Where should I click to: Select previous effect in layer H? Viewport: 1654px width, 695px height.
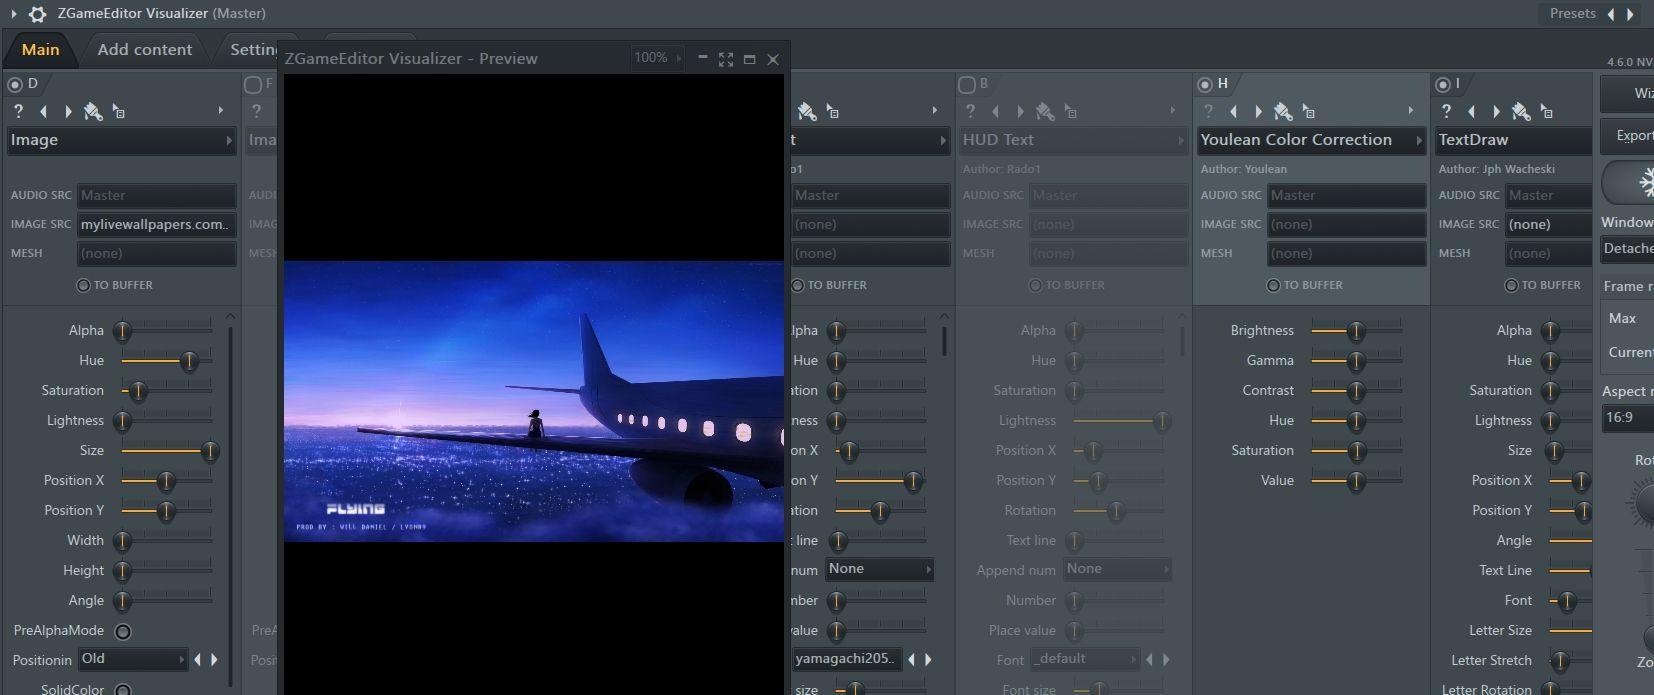pyautogui.click(x=1233, y=111)
